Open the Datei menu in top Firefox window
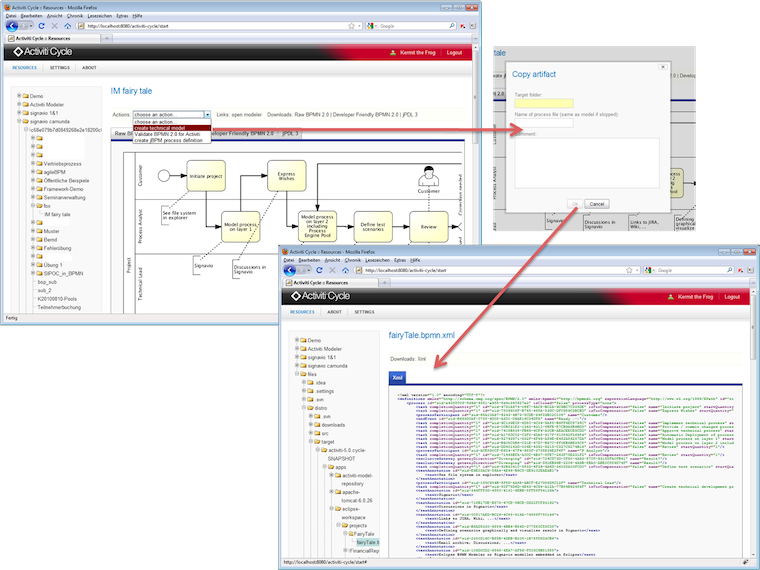This screenshot has height=570, width=760. [11, 16]
